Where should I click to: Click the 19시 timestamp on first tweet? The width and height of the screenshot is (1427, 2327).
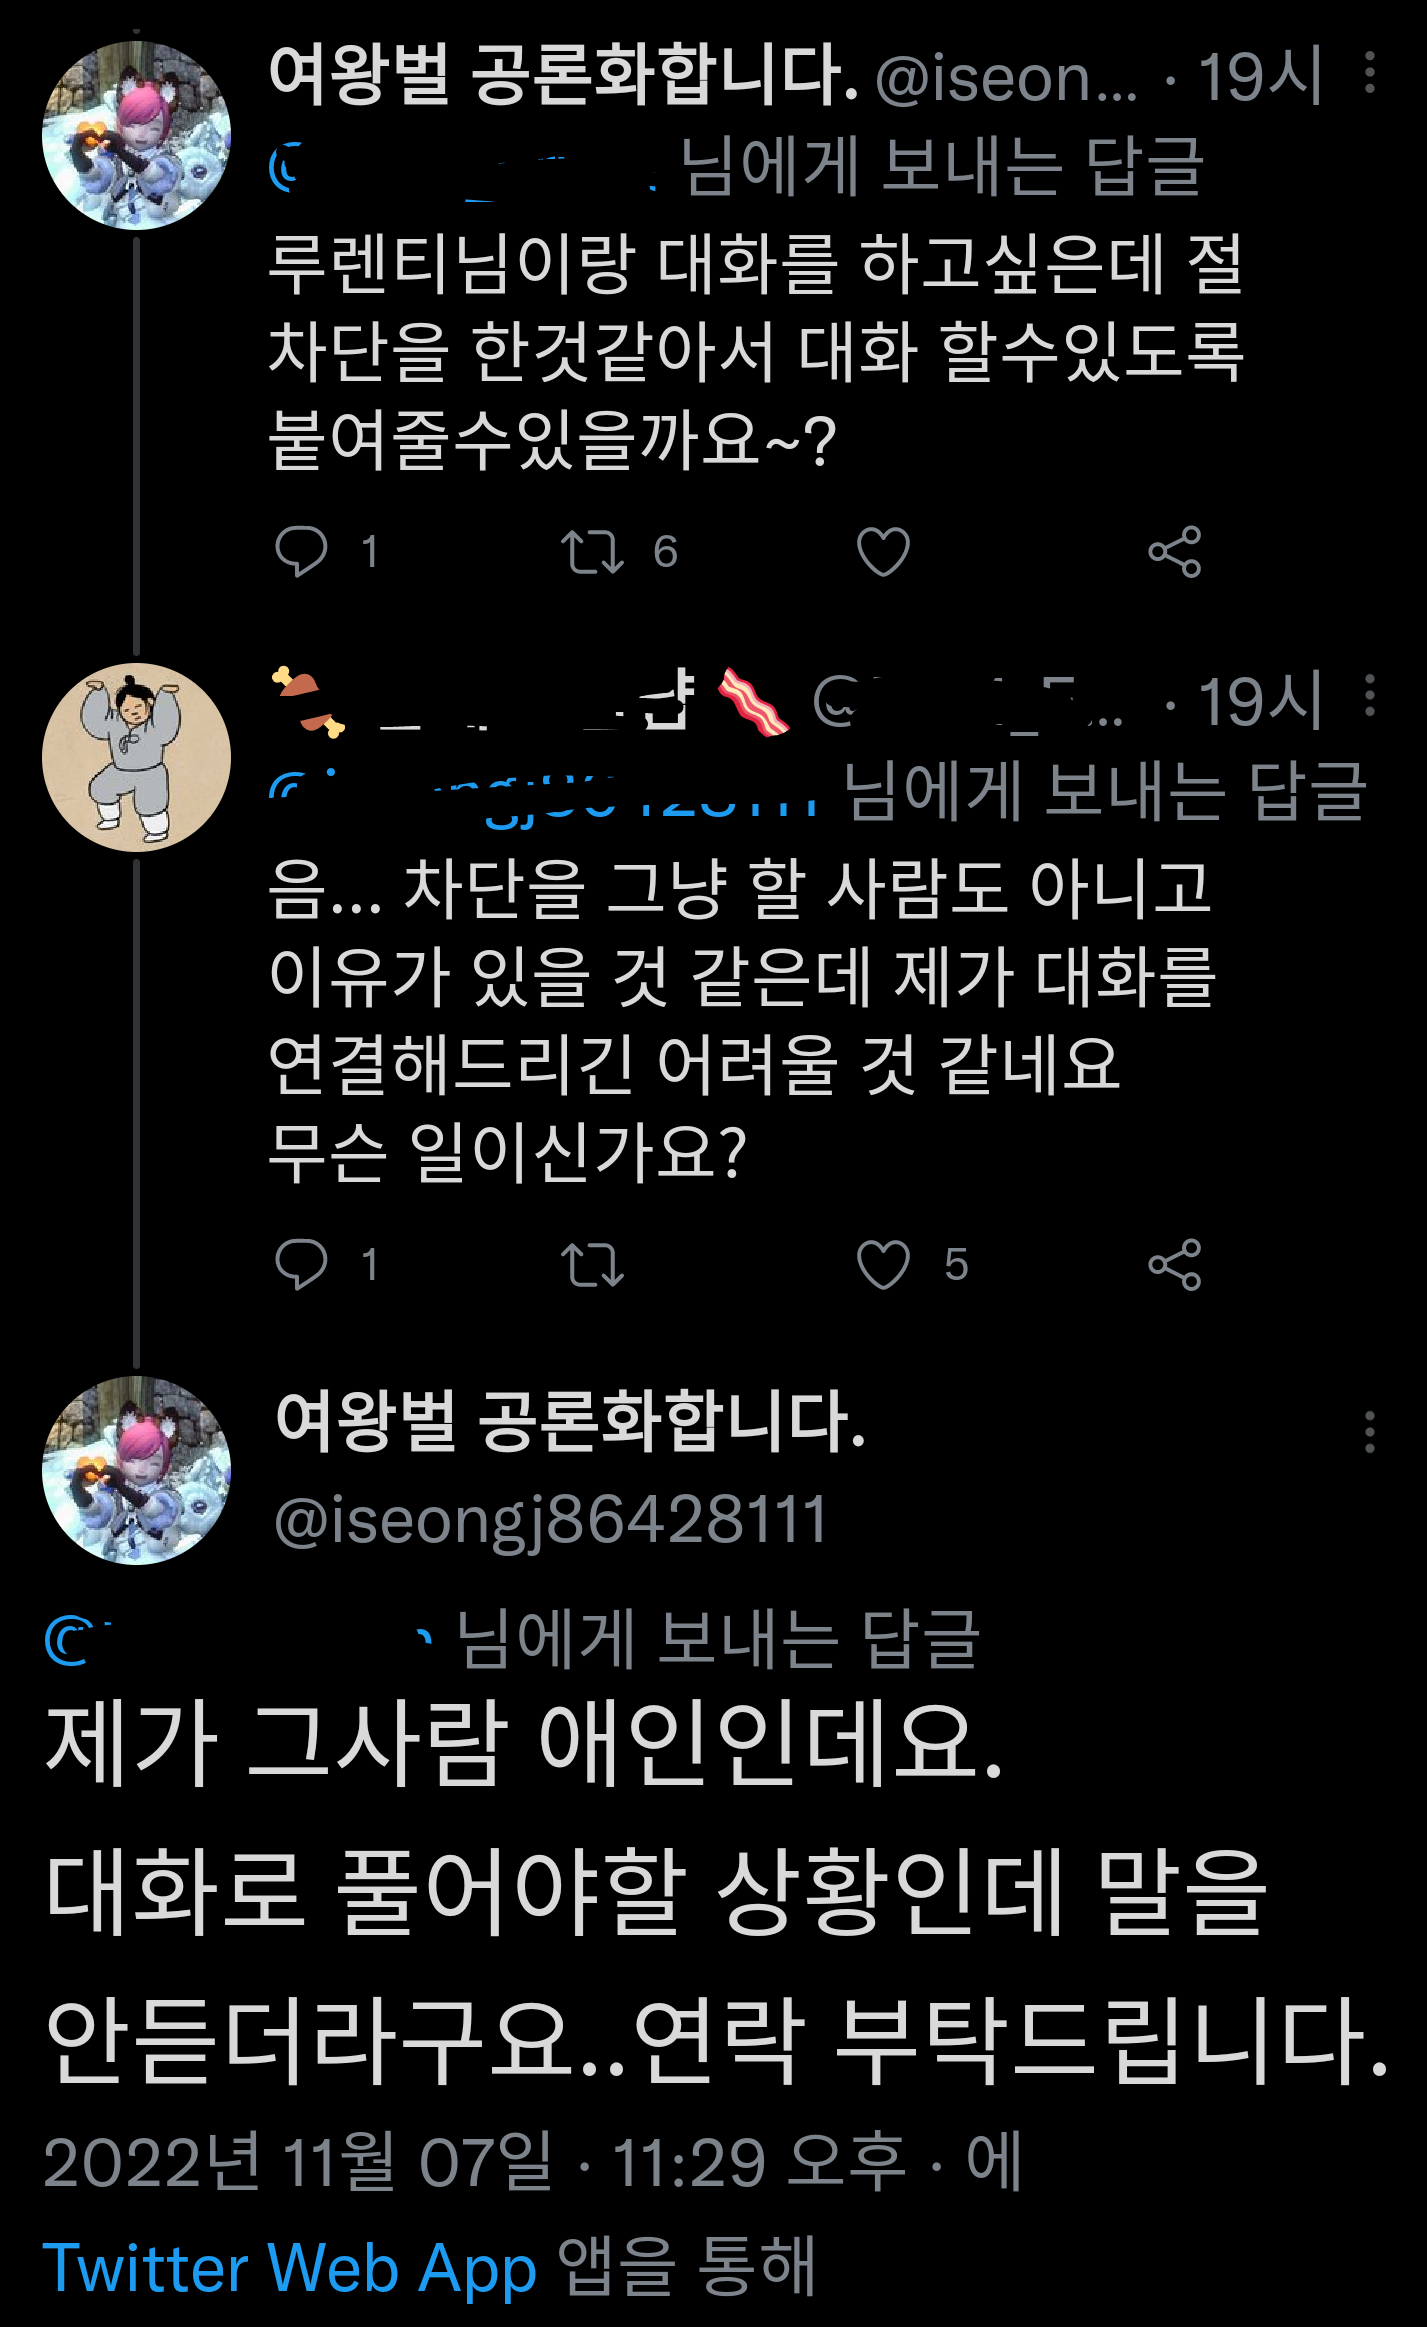coord(1260,76)
